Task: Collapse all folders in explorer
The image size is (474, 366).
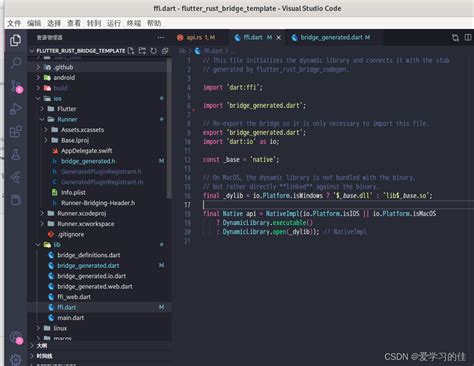Action: pyautogui.click(x=165, y=51)
